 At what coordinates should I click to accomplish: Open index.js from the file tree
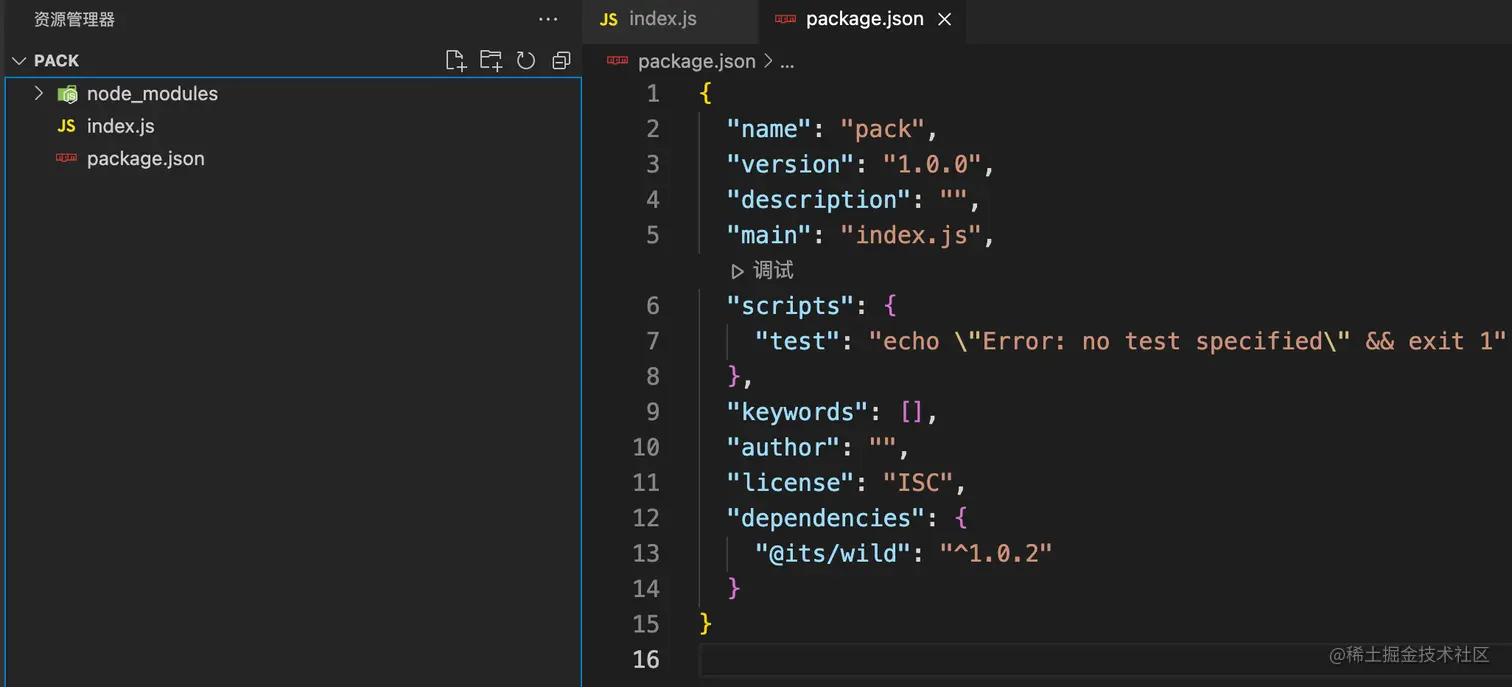coord(120,126)
